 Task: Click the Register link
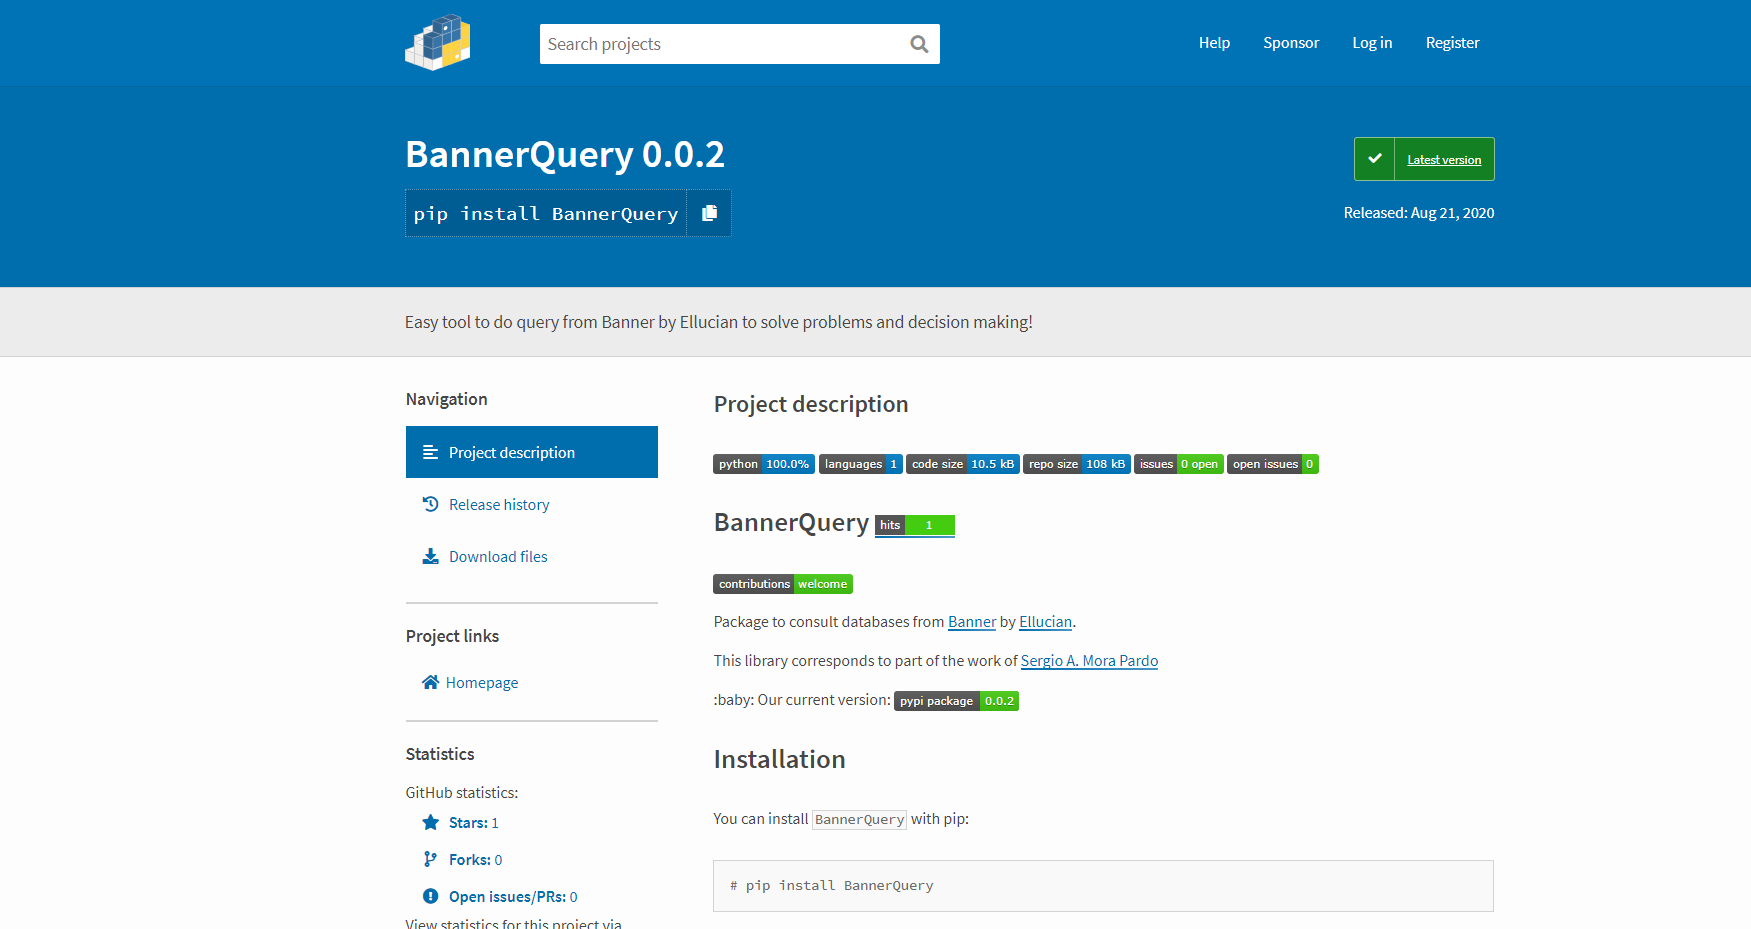coord(1452,42)
